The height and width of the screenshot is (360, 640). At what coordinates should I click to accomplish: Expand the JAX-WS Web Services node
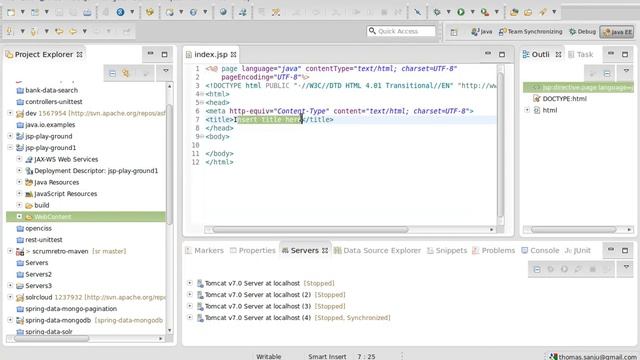pyautogui.click(x=19, y=159)
